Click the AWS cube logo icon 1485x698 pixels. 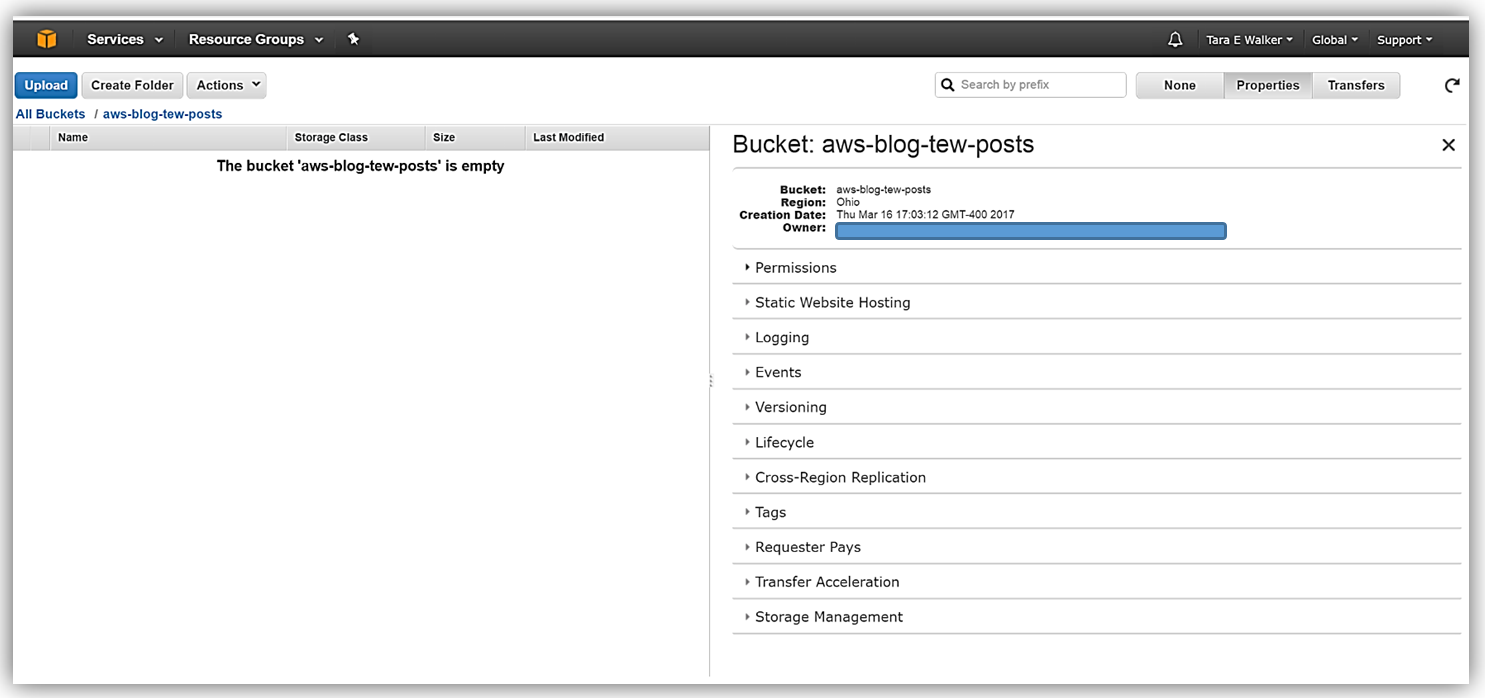(47, 39)
